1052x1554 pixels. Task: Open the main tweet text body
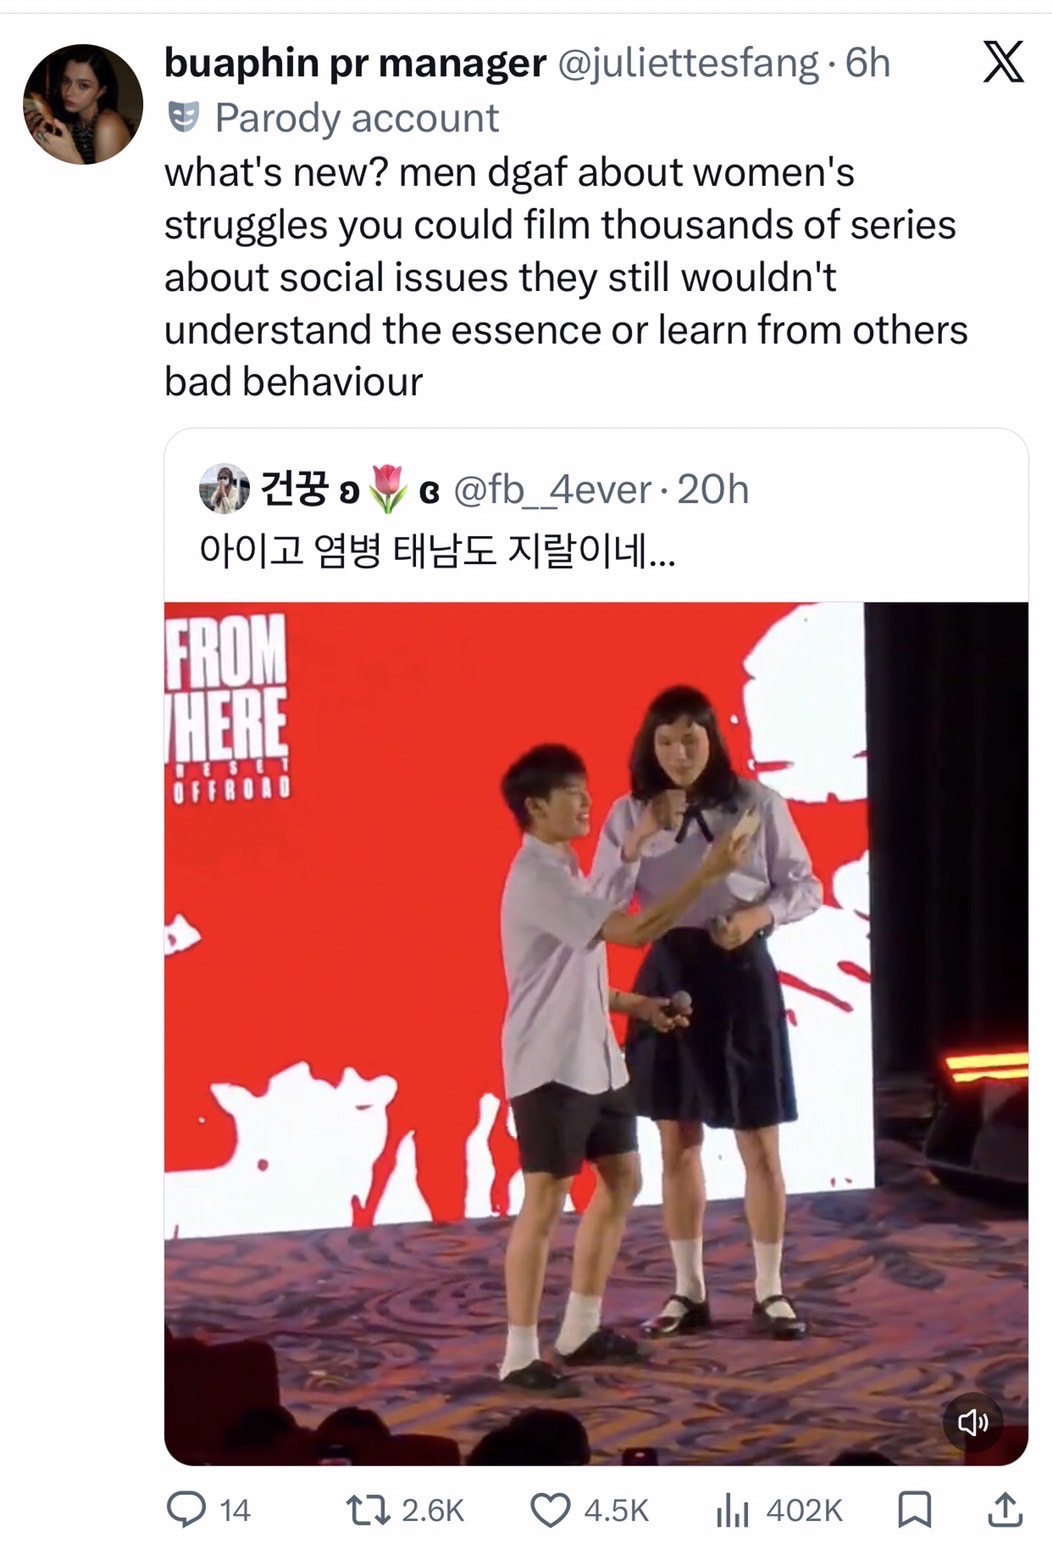coord(566,277)
